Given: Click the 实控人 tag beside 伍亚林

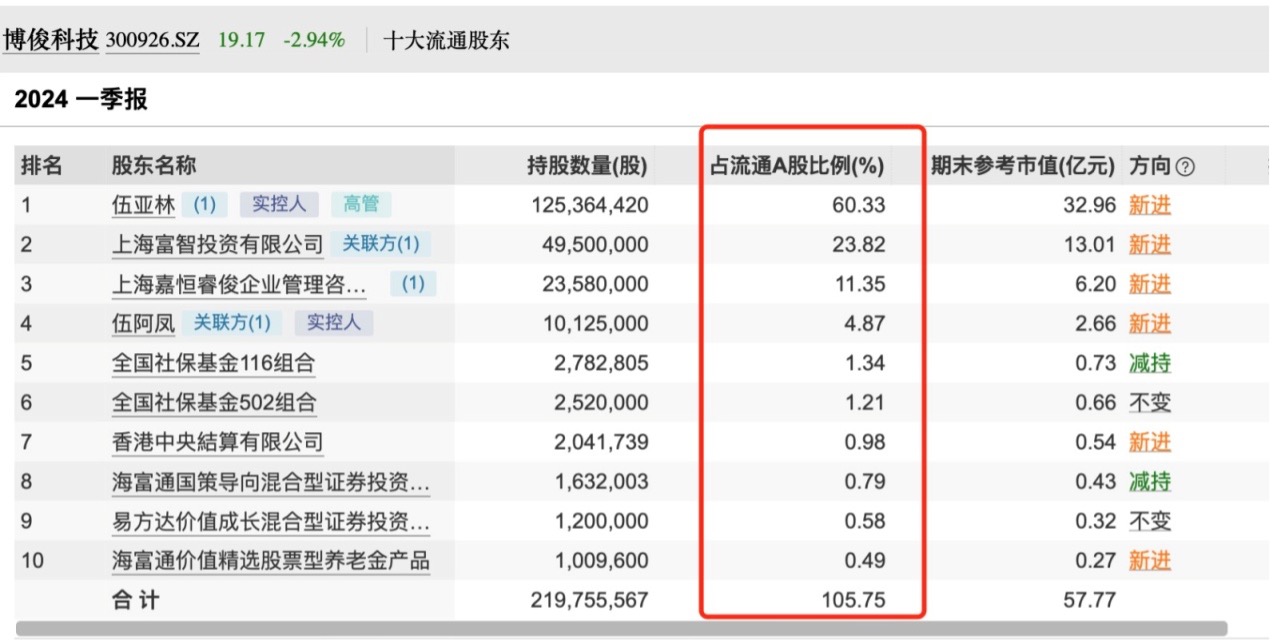Looking at the screenshot, I should click(x=279, y=205).
